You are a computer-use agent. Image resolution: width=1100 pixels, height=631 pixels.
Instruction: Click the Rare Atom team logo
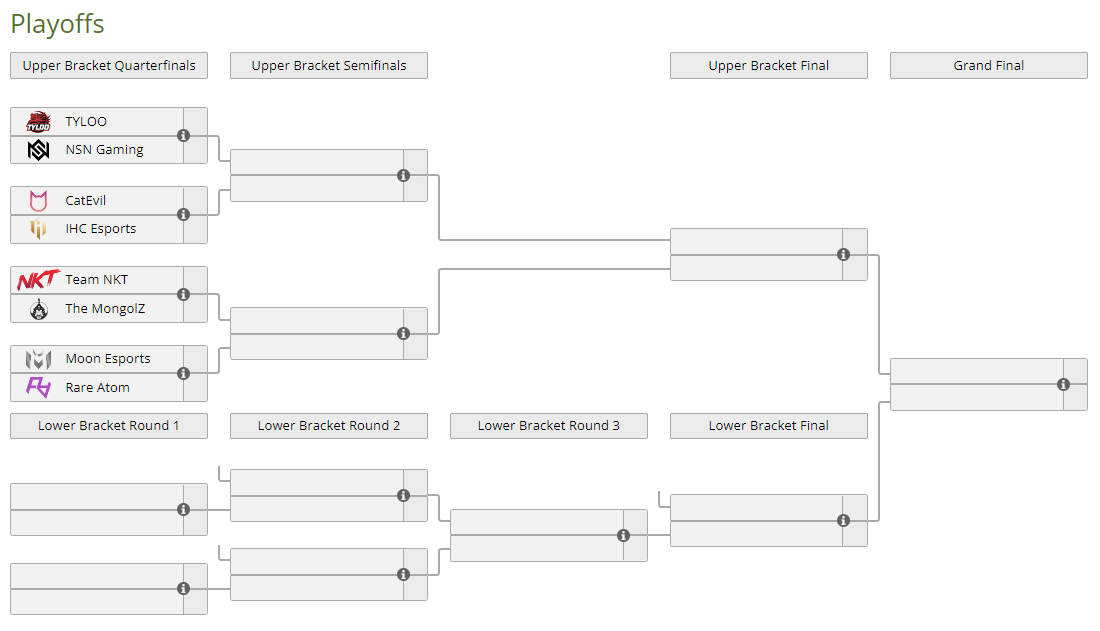point(39,387)
